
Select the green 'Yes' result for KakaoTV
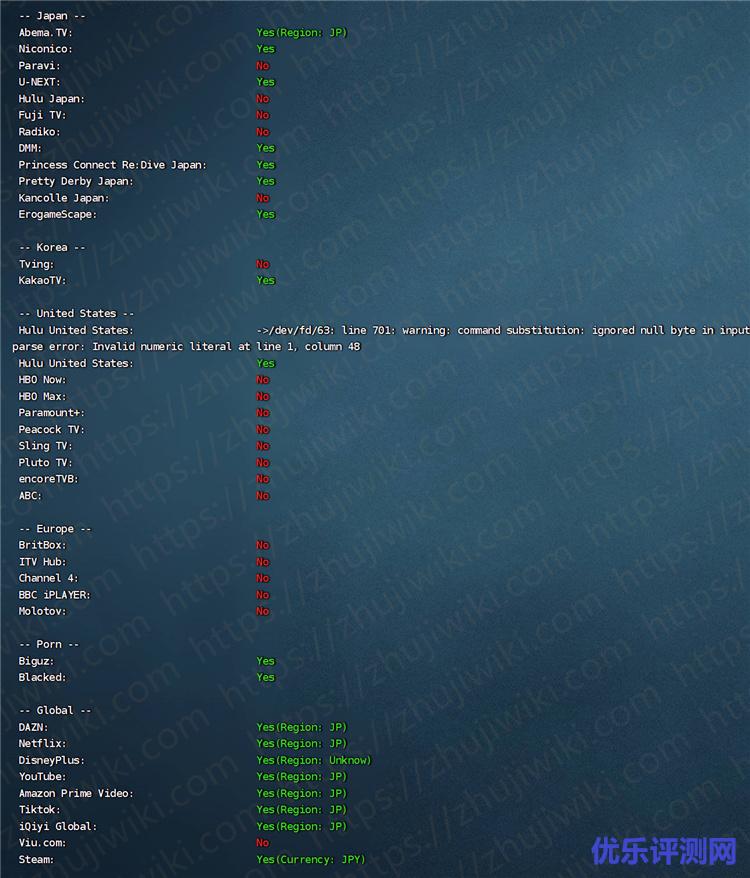coord(265,280)
